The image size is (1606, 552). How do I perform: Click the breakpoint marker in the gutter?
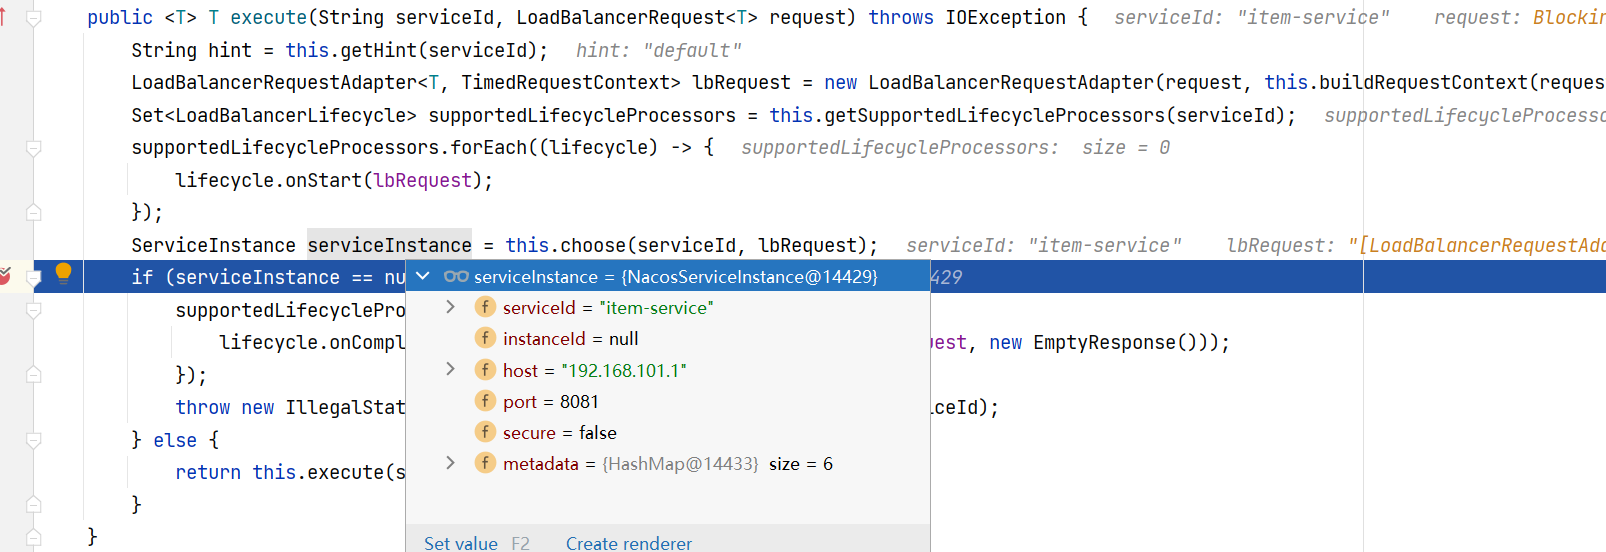tap(5, 277)
